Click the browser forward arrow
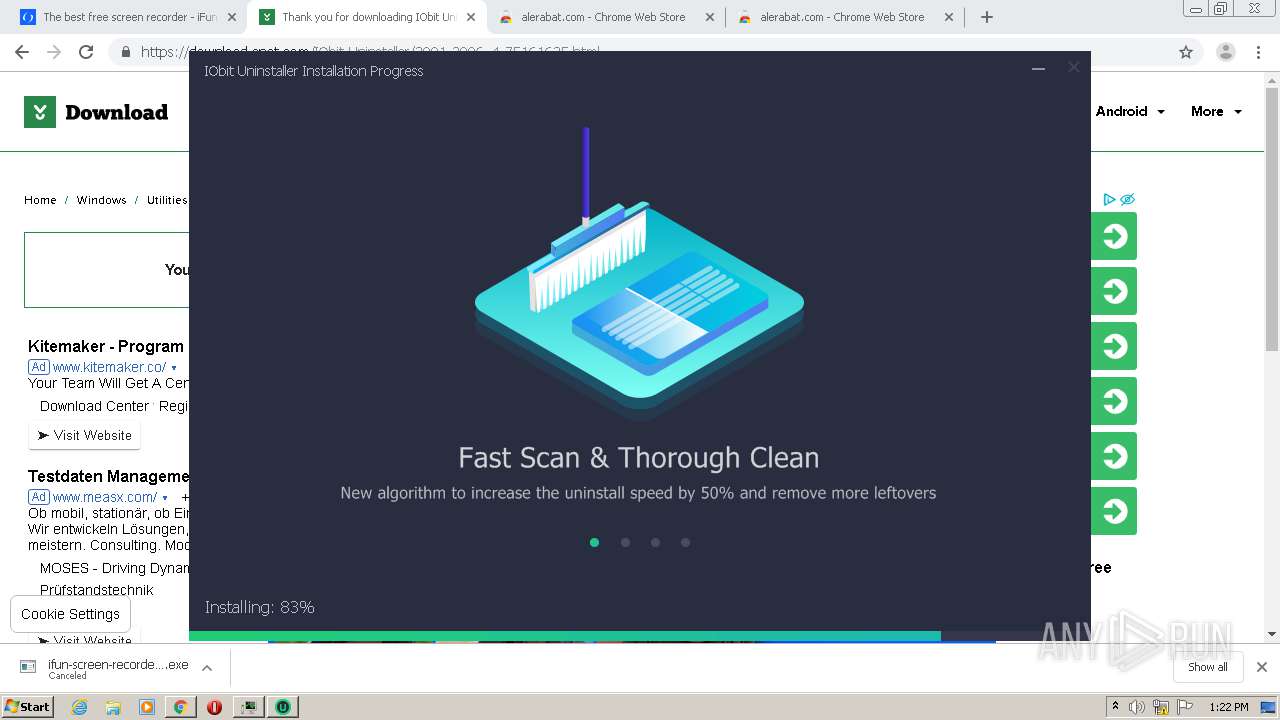This screenshot has width=1280, height=720. (54, 52)
